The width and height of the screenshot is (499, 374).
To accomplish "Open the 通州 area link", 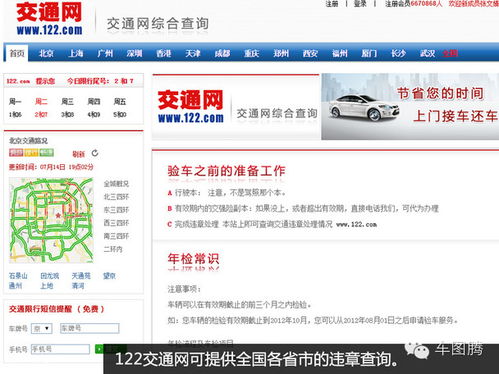I will (15, 286).
